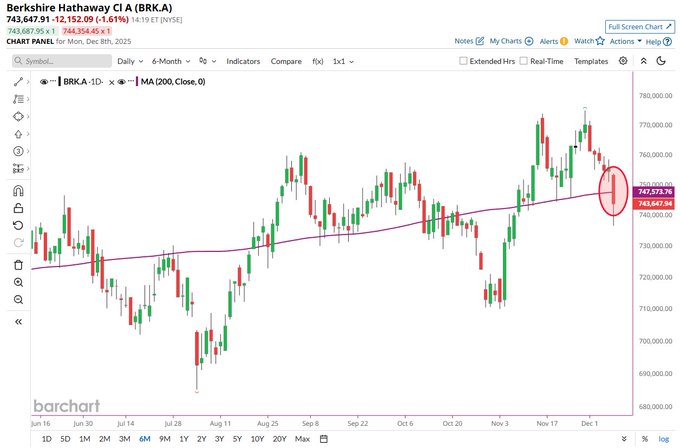Click the Watch link
The width and height of the screenshot is (680, 448).
(x=584, y=41)
